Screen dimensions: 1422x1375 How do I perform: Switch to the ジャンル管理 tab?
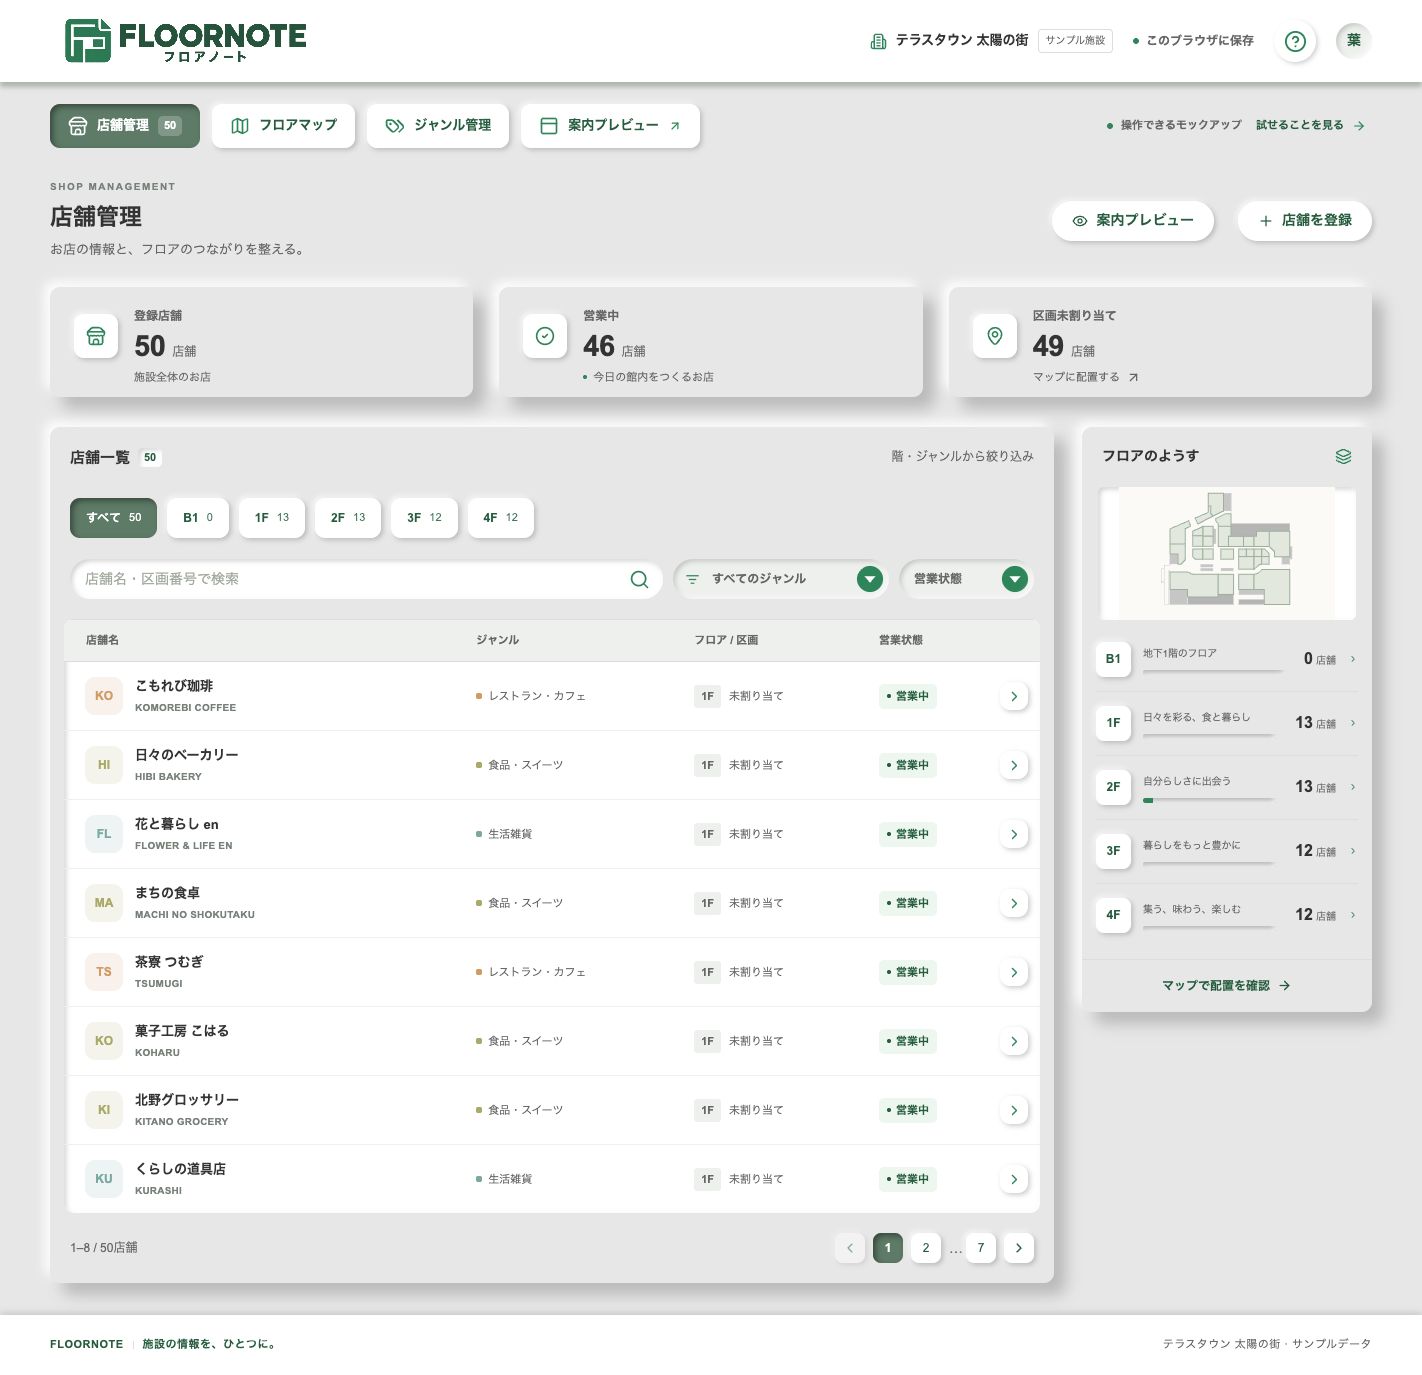(438, 126)
